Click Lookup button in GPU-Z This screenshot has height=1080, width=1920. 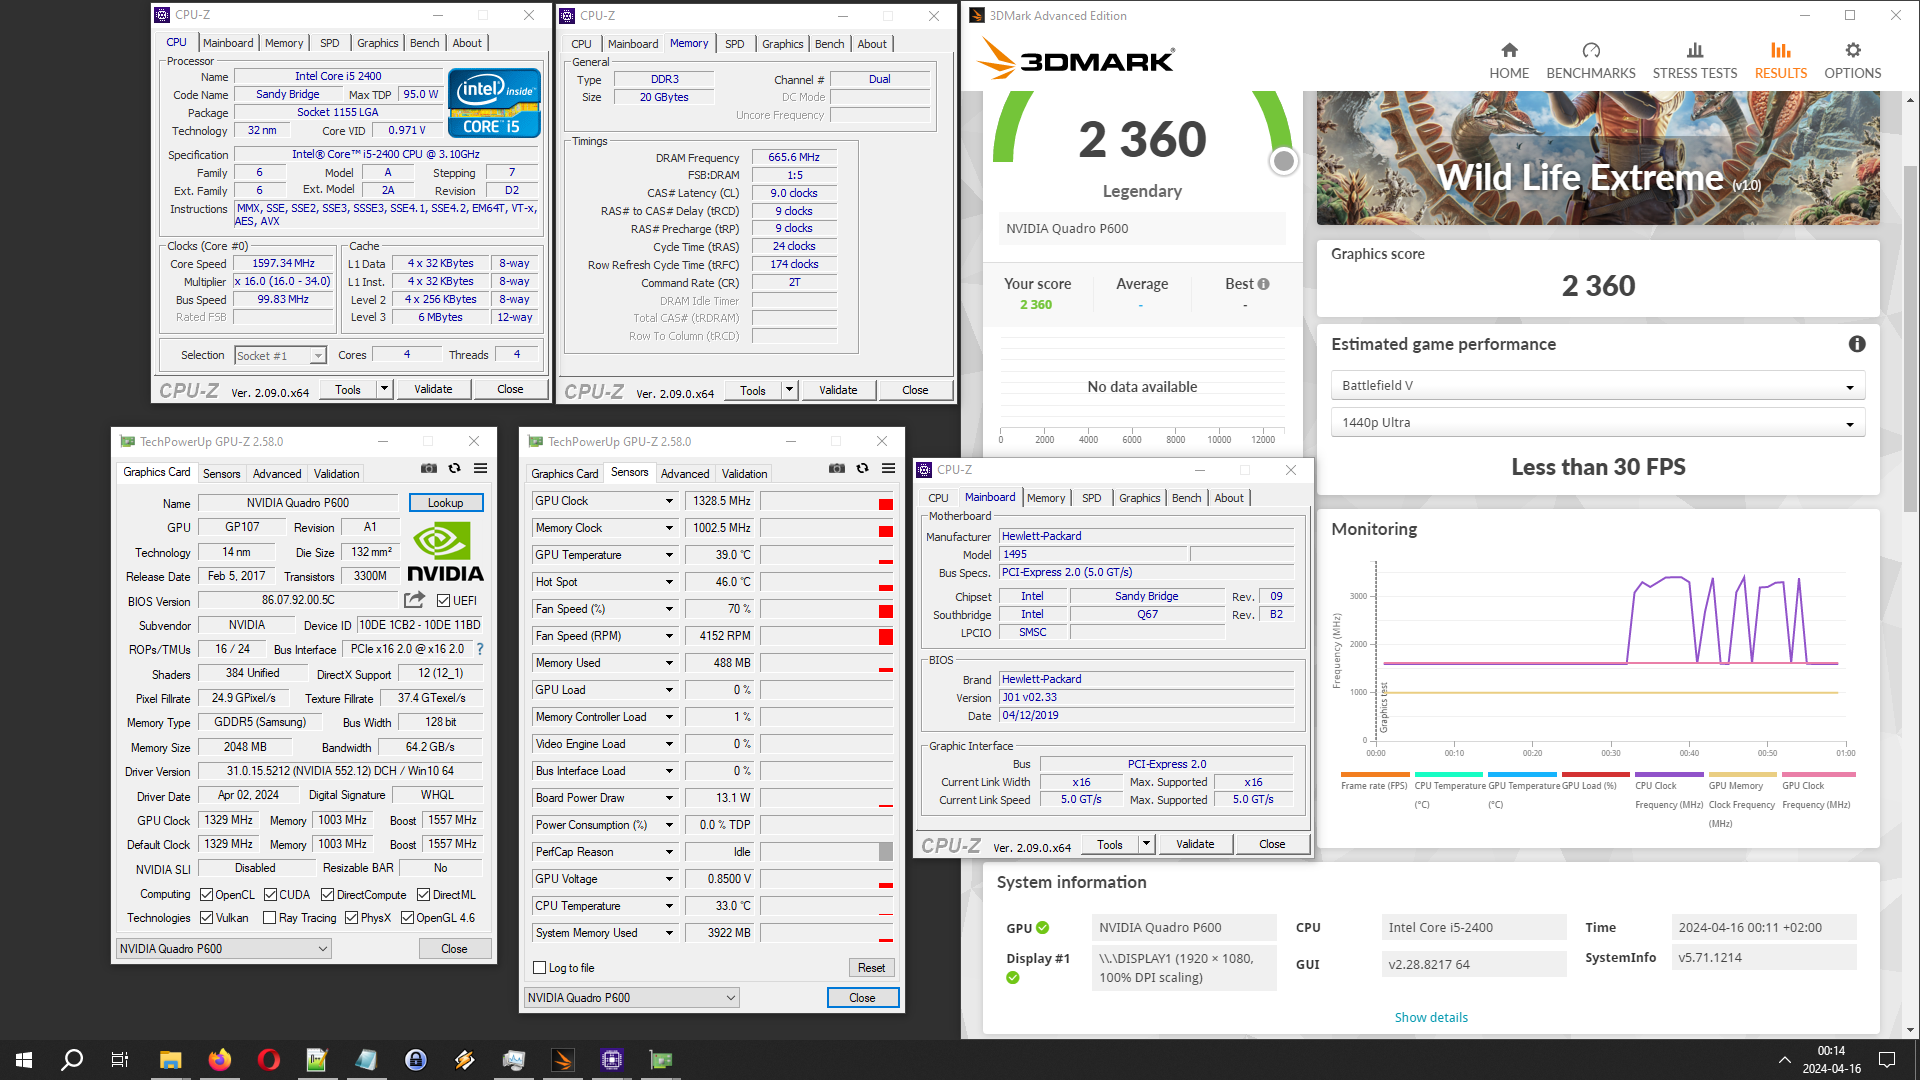446,503
